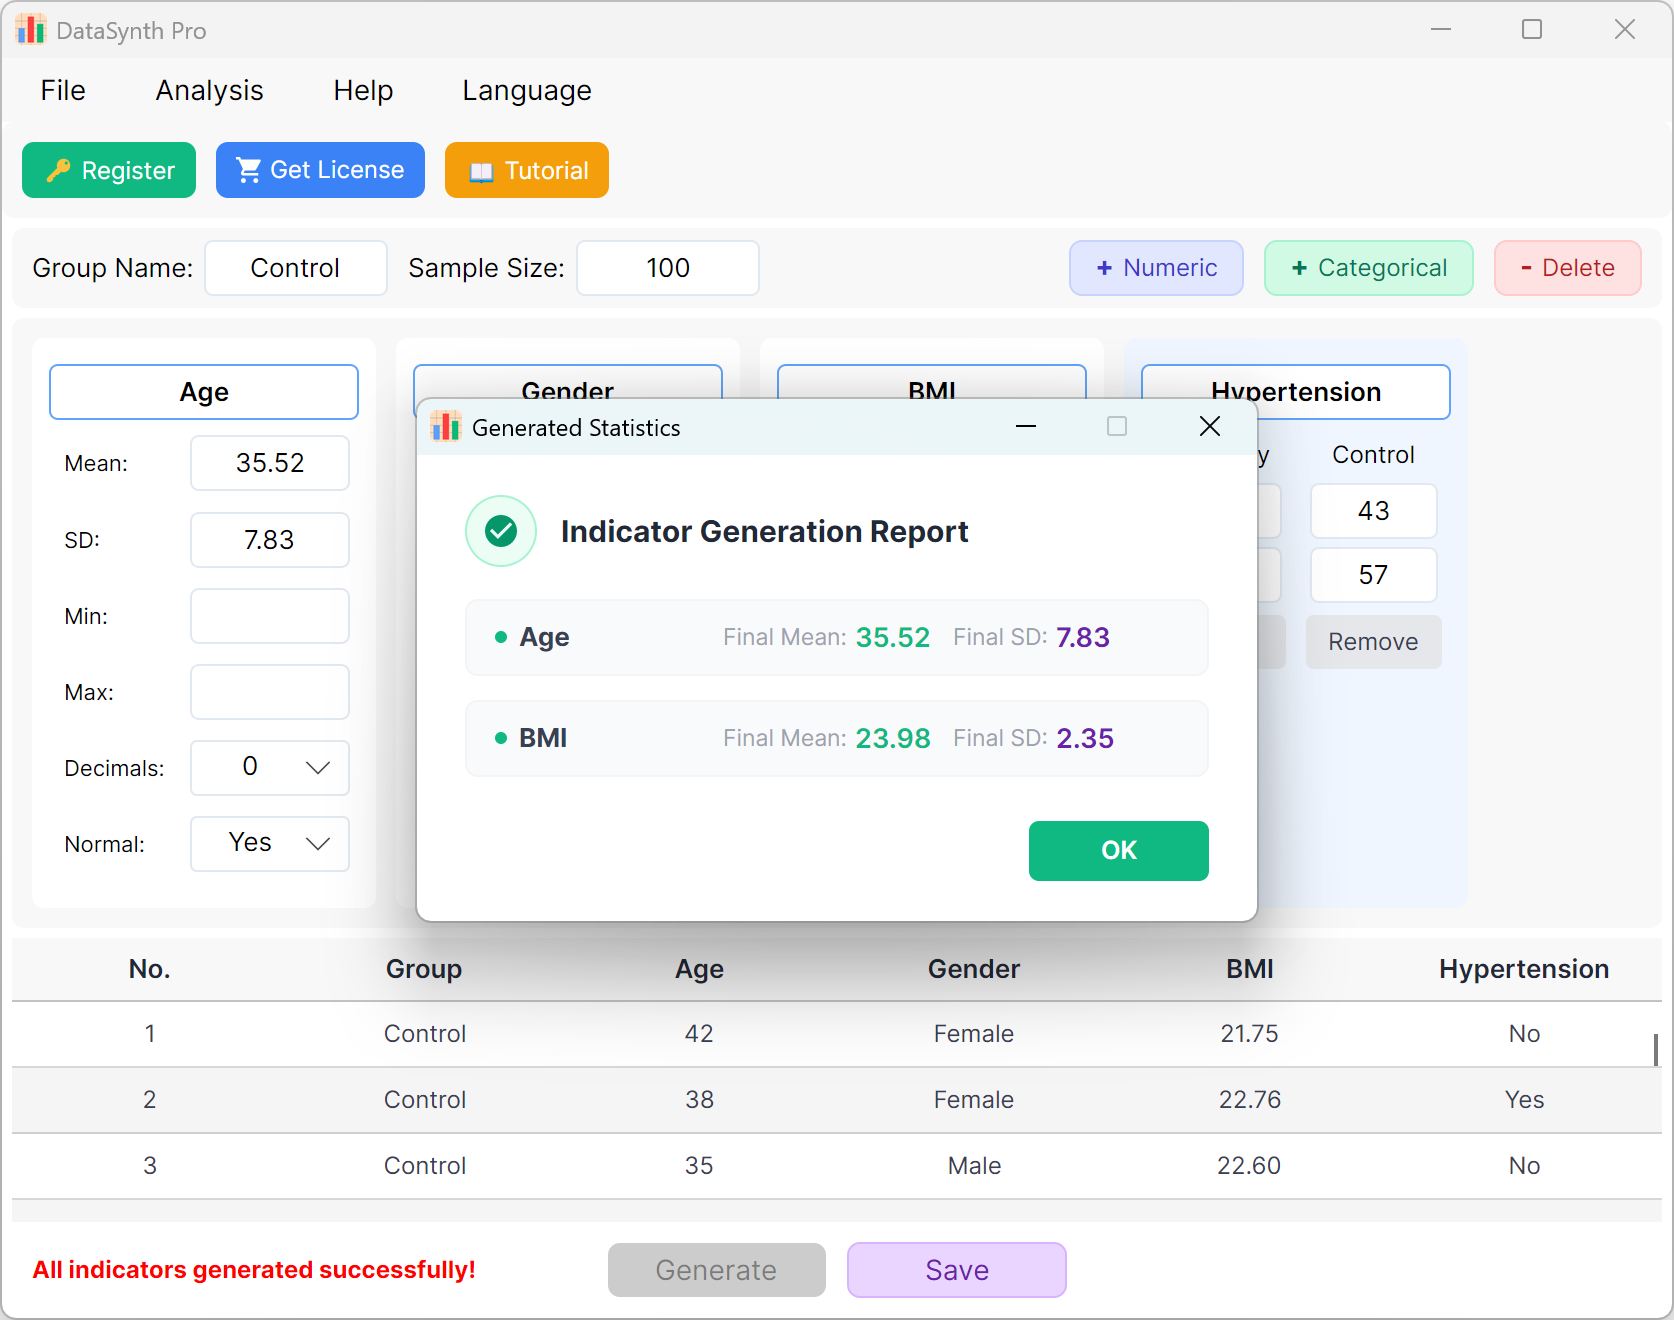Click the Hypertension column header in table
The width and height of the screenshot is (1674, 1320).
[1524, 969]
